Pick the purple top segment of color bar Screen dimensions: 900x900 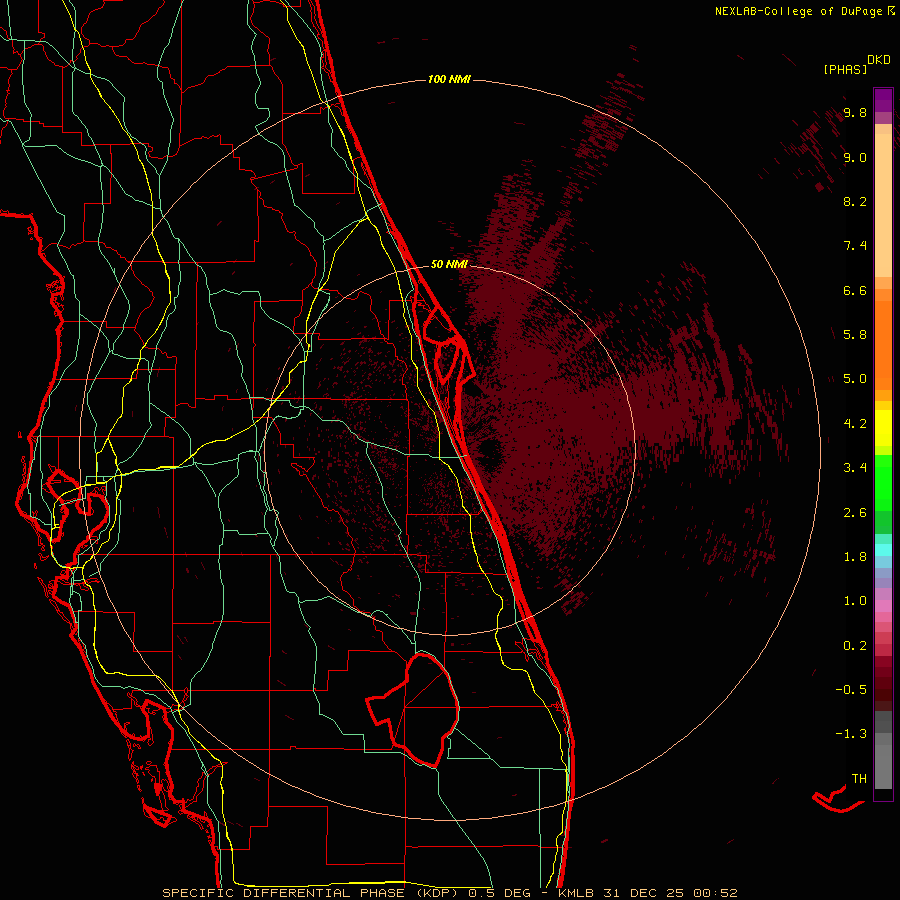[x=883, y=100]
